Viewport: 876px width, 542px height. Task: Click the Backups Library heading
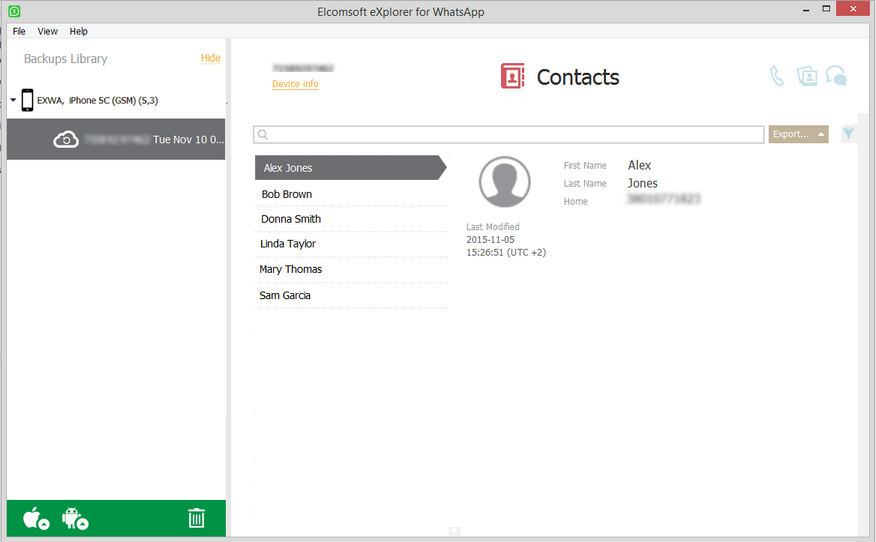tap(65, 59)
